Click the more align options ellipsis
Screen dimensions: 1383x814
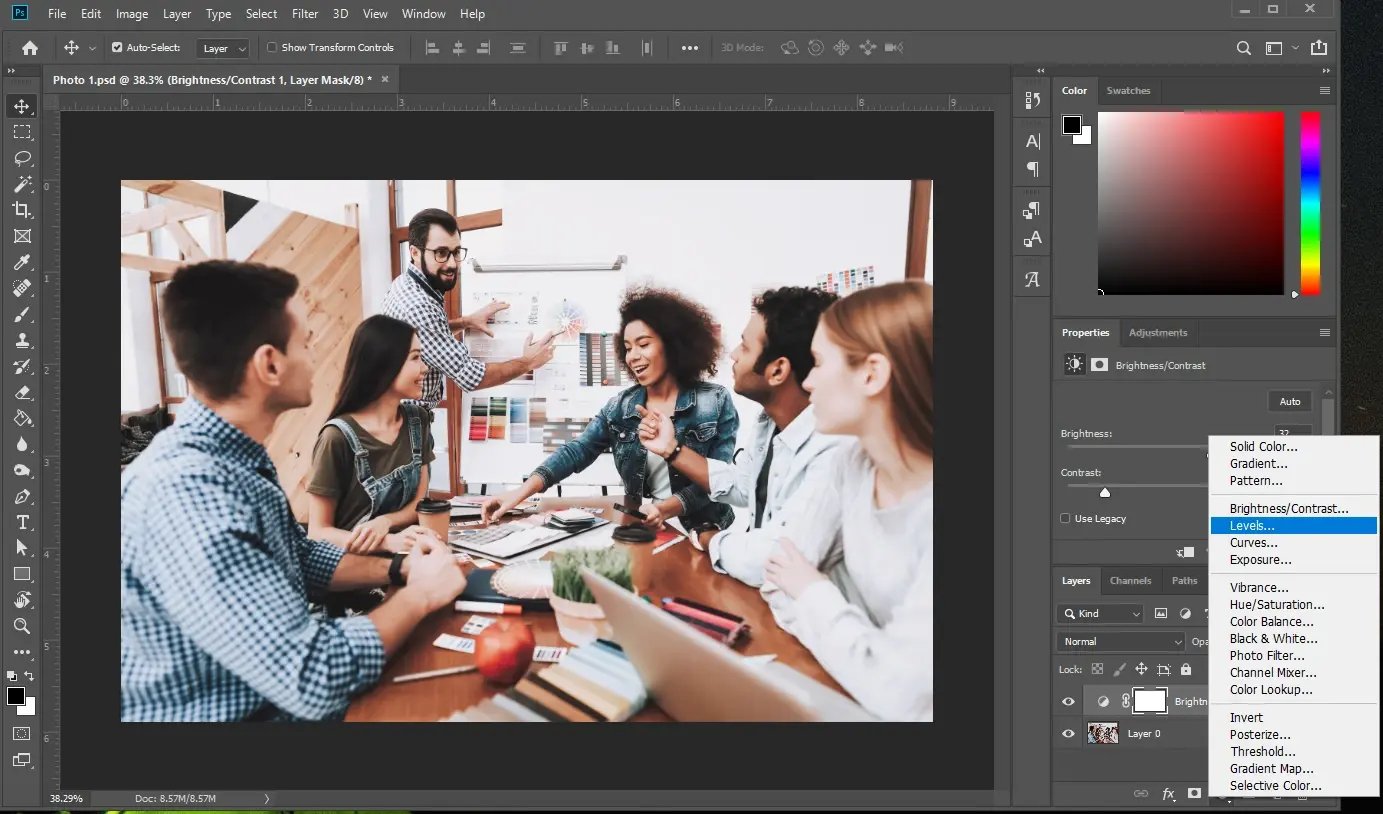pyautogui.click(x=690, y=47)
